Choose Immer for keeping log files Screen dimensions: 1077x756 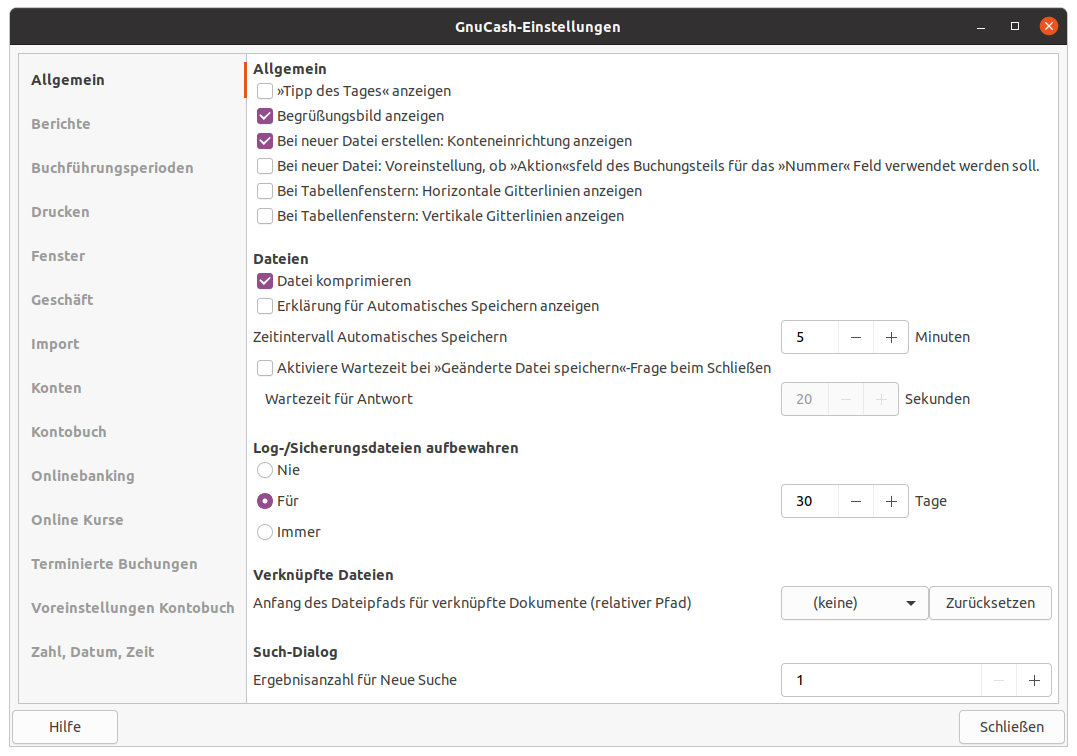tap(265, 532)
